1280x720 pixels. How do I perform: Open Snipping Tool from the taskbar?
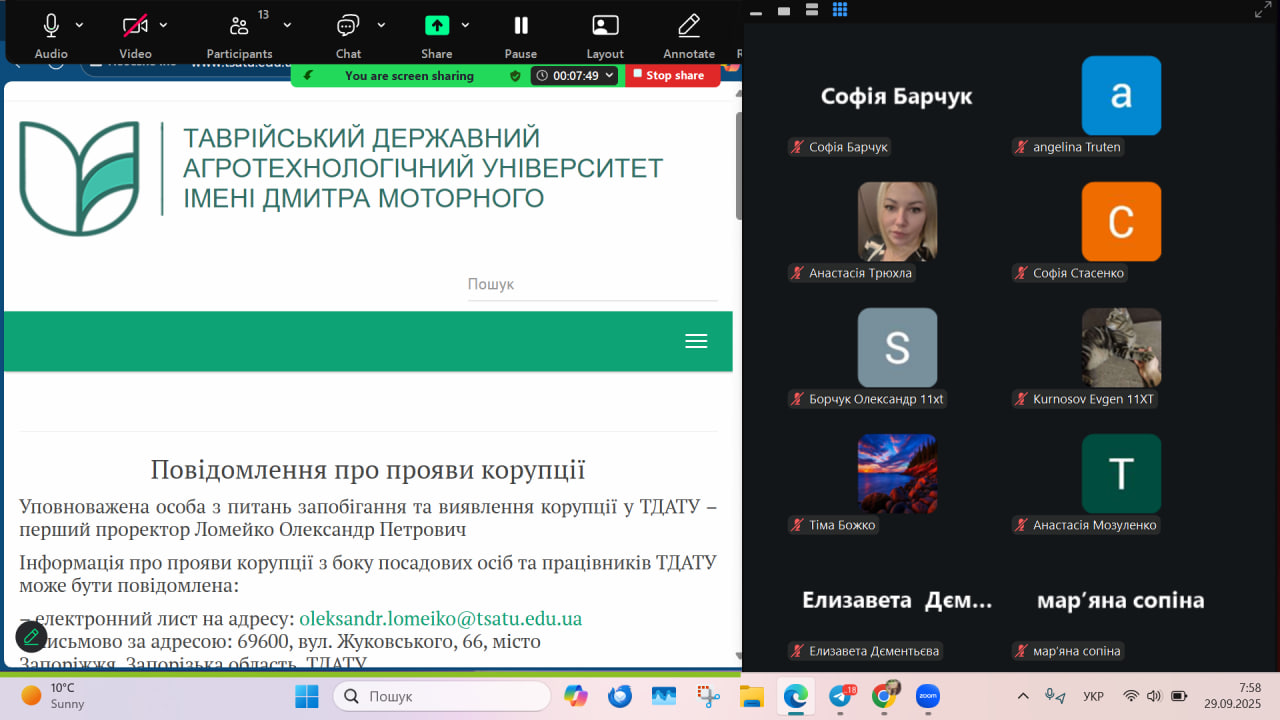pos(708,696)
